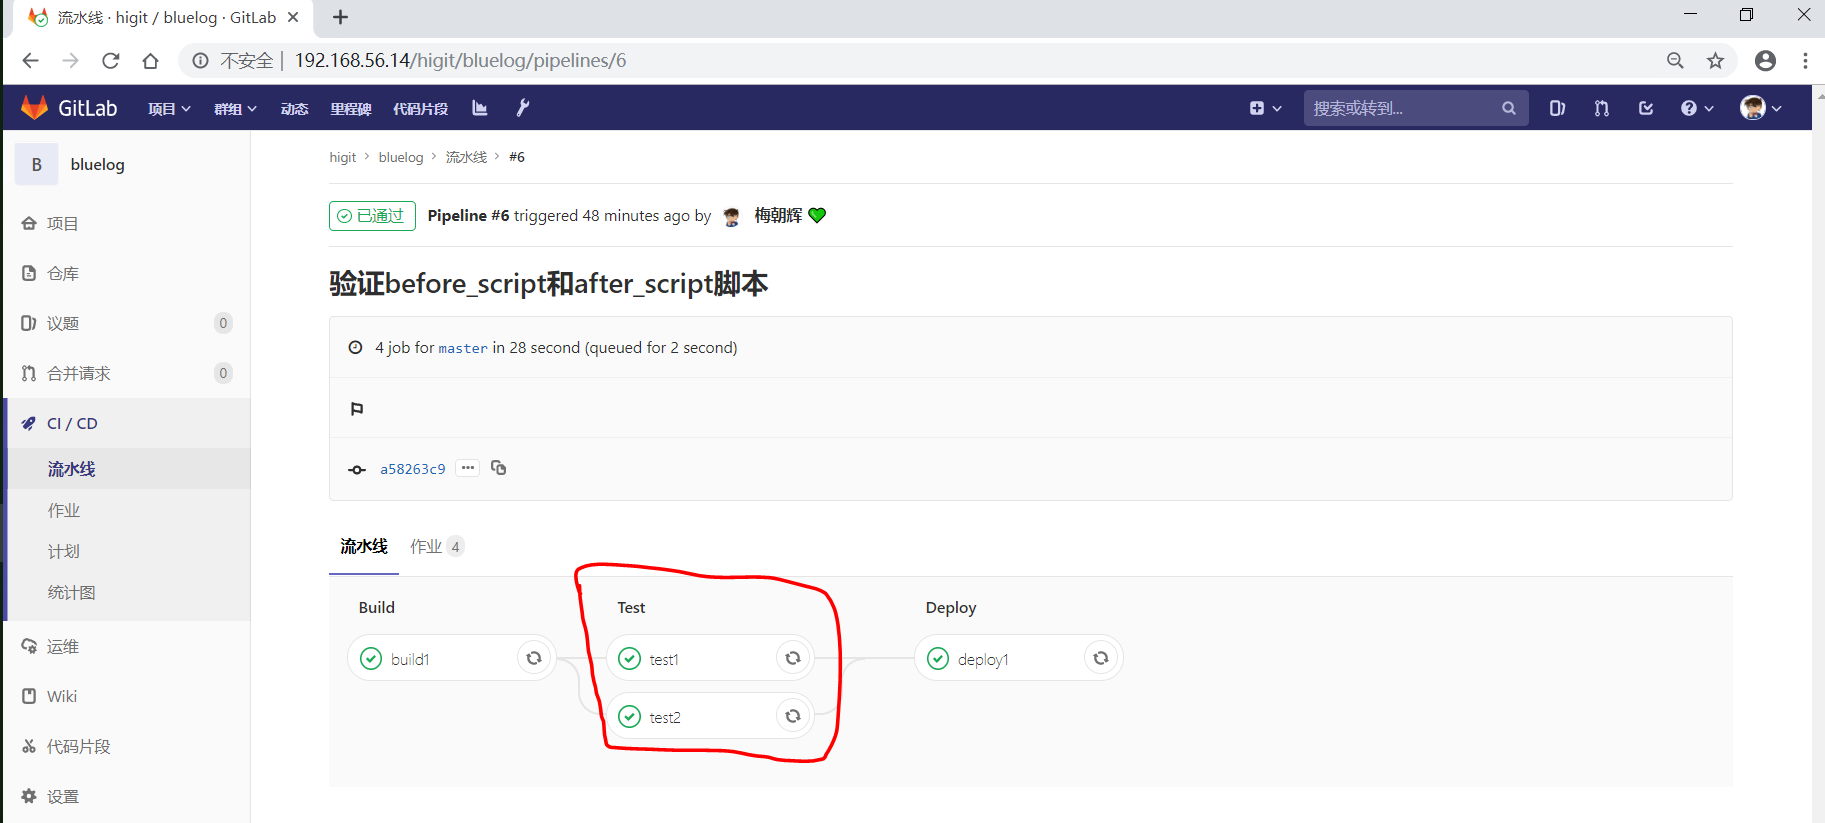Viewport: 1825px width, 823px height.
Task: Open issues icon in top navbar
Action: coord(1557,108)
